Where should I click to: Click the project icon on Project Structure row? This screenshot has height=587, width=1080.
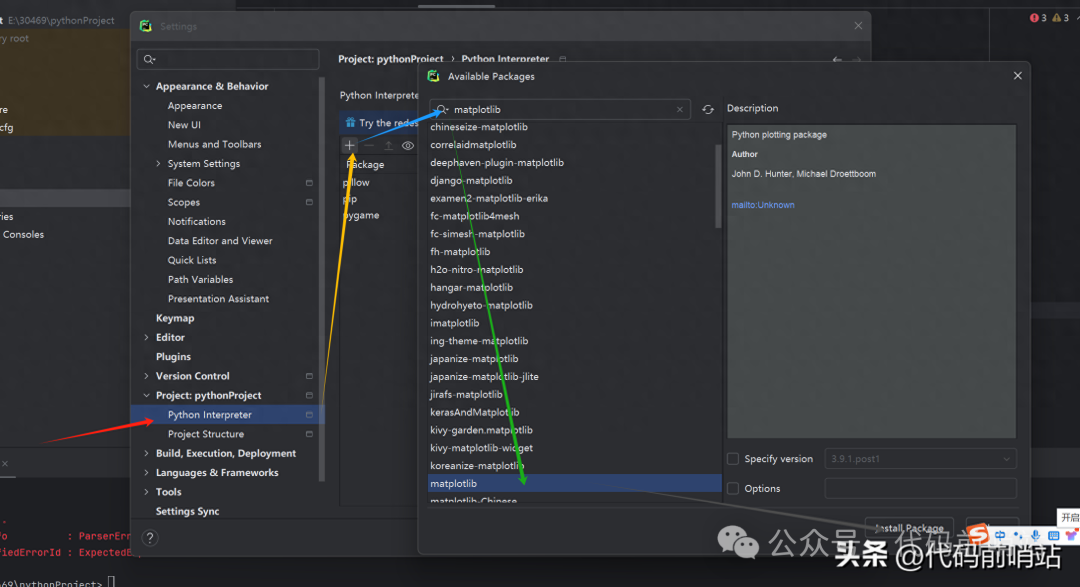pyautogui.click(x=309, y=434)
